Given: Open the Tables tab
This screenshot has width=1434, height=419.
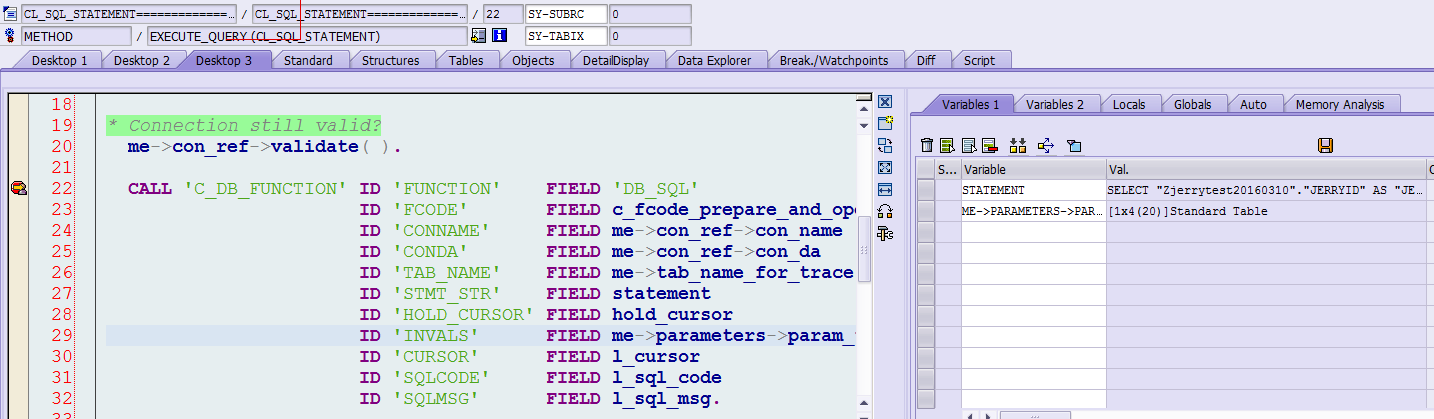Looking at the screenshot, I should point(466,60).
